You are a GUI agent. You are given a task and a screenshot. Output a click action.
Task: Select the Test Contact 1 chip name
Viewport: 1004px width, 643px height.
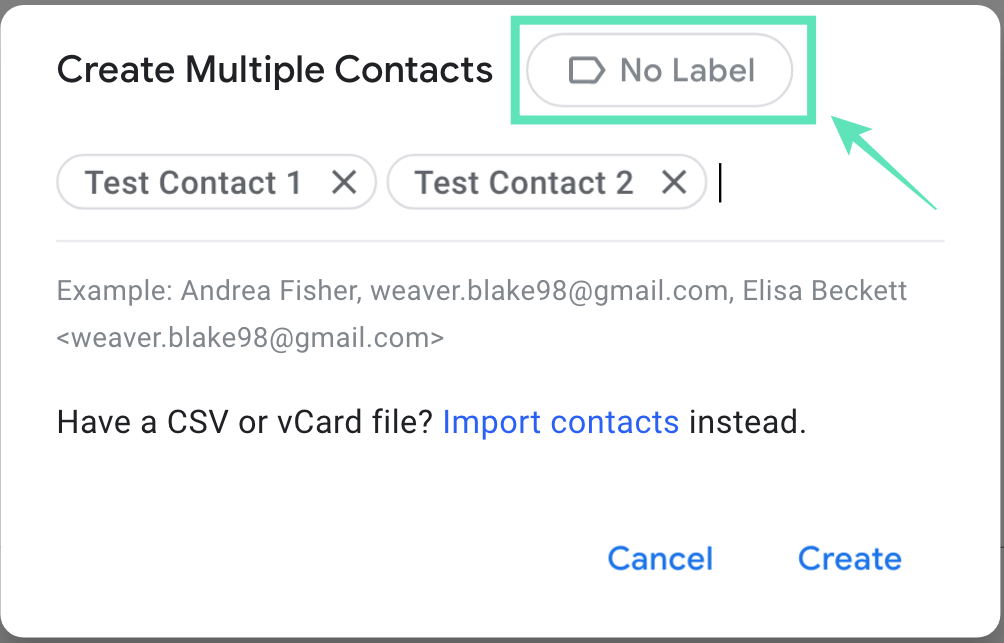[x=193, y=183]
